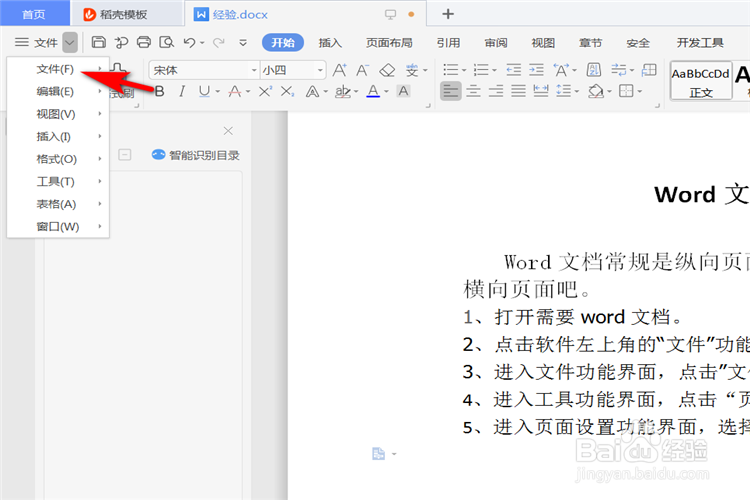Click the Clear formatting eraser icon

coord(387,70)
